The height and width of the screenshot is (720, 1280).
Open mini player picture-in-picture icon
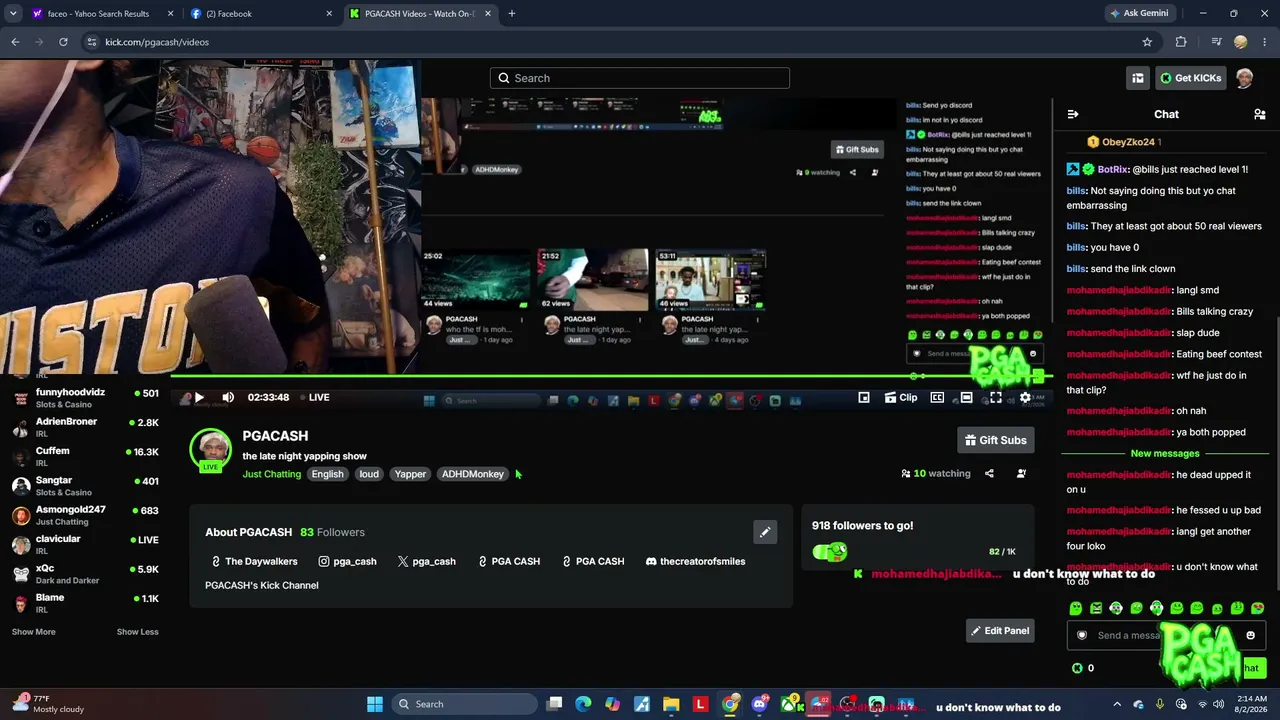point(864,397)
